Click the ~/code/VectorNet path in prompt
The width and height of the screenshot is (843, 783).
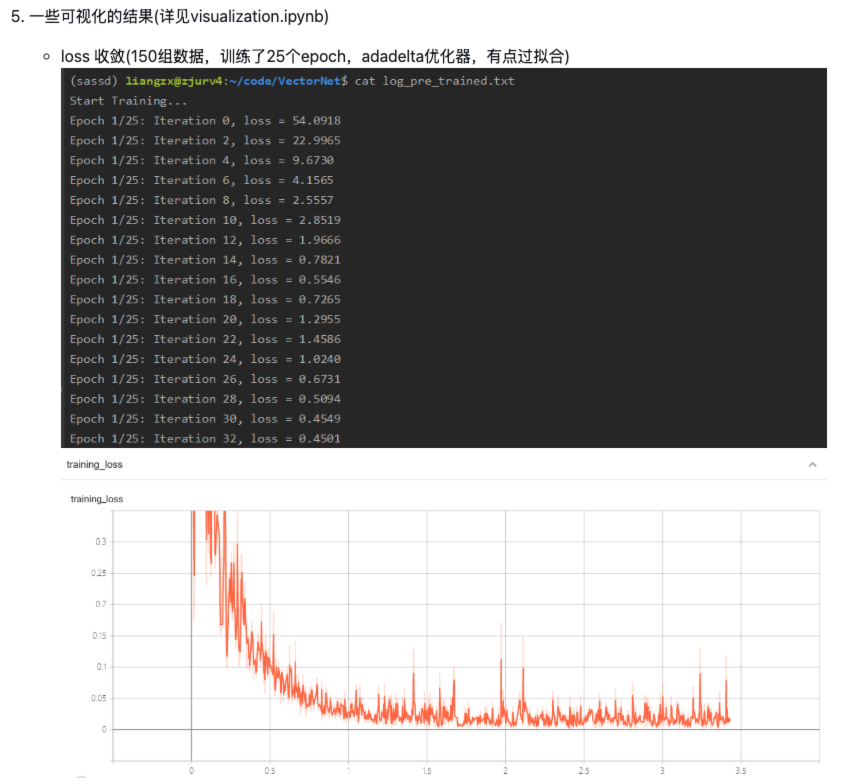(x=289, y=80)
